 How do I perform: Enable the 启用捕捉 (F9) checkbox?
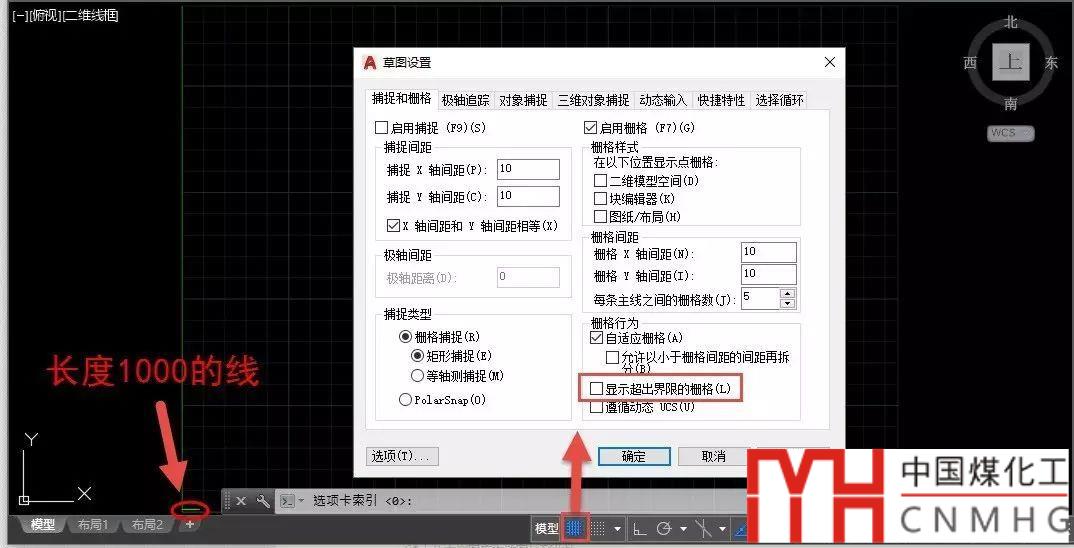(381, 128)
